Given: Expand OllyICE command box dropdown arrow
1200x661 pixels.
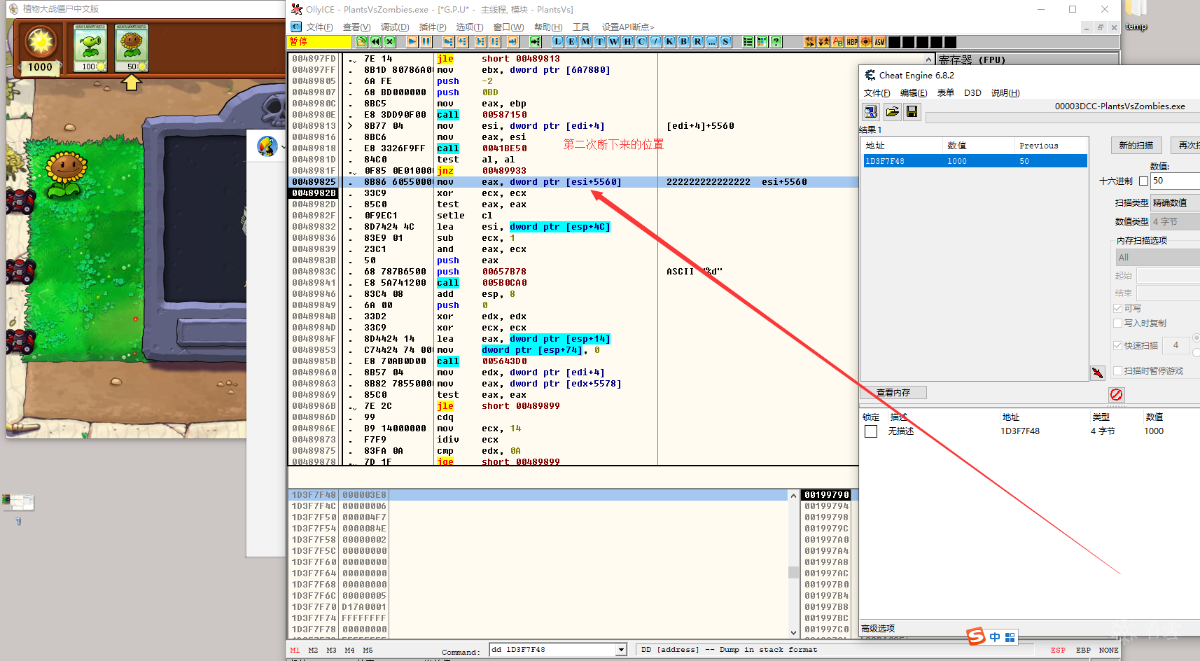Looking at the screenshot, I should [x=621, y=650].
